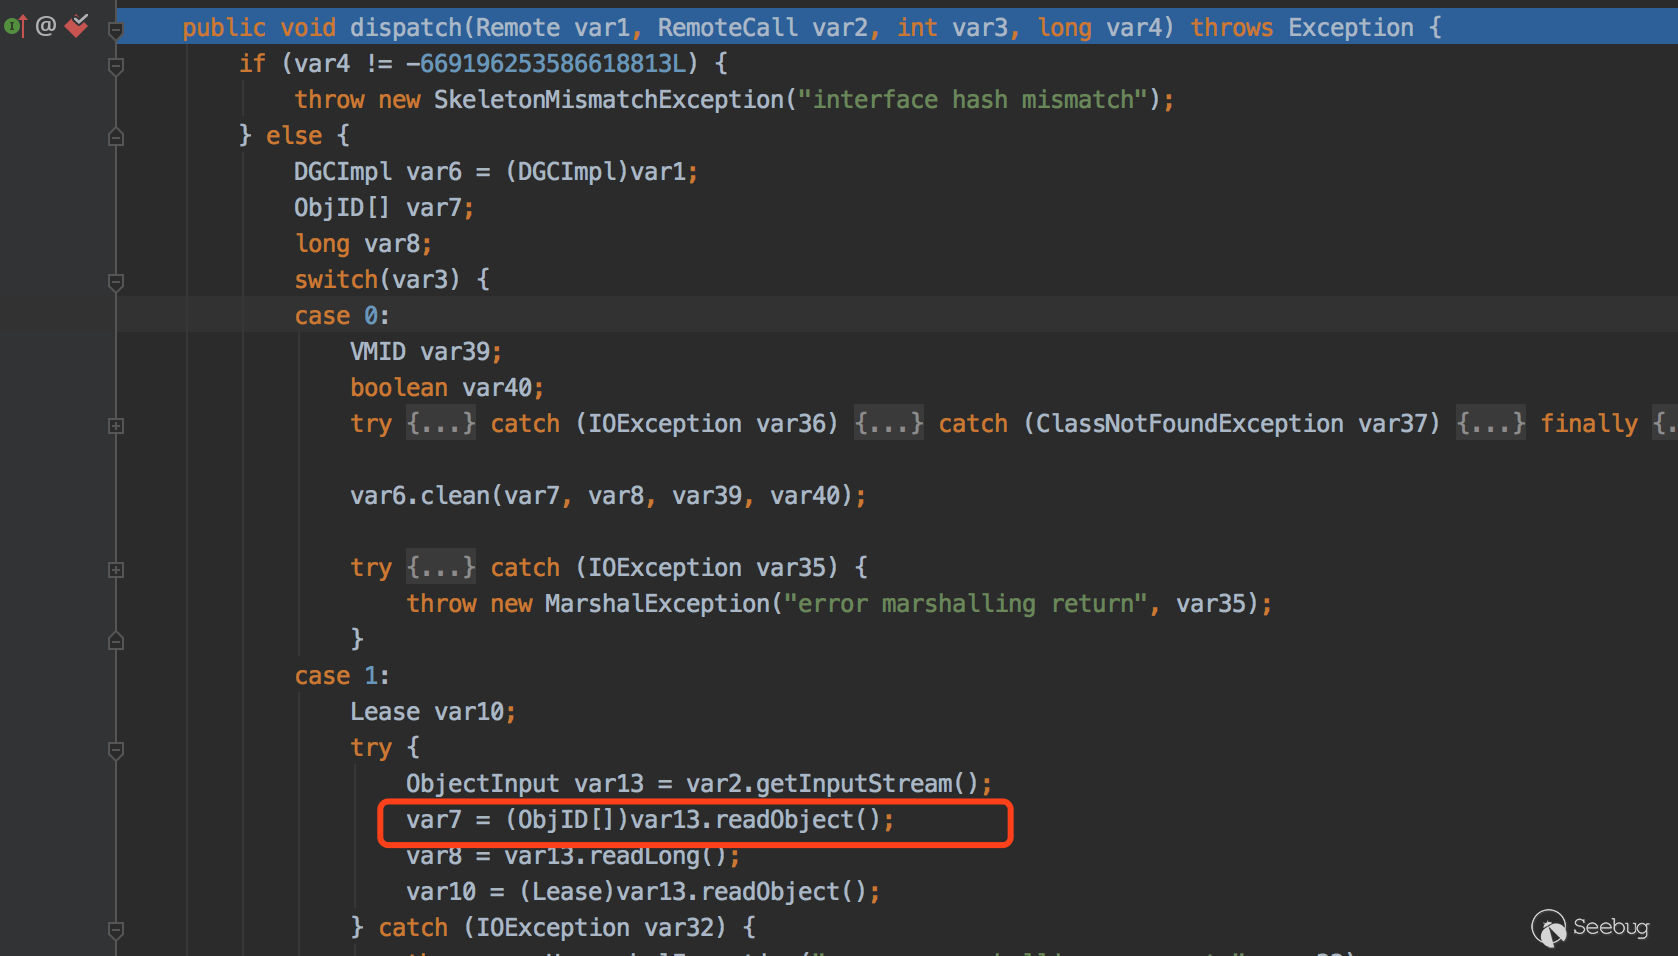1678x956 pixels.
Task: Toggle the red method breakpoint diamond
Action: (x=77, y=25)
